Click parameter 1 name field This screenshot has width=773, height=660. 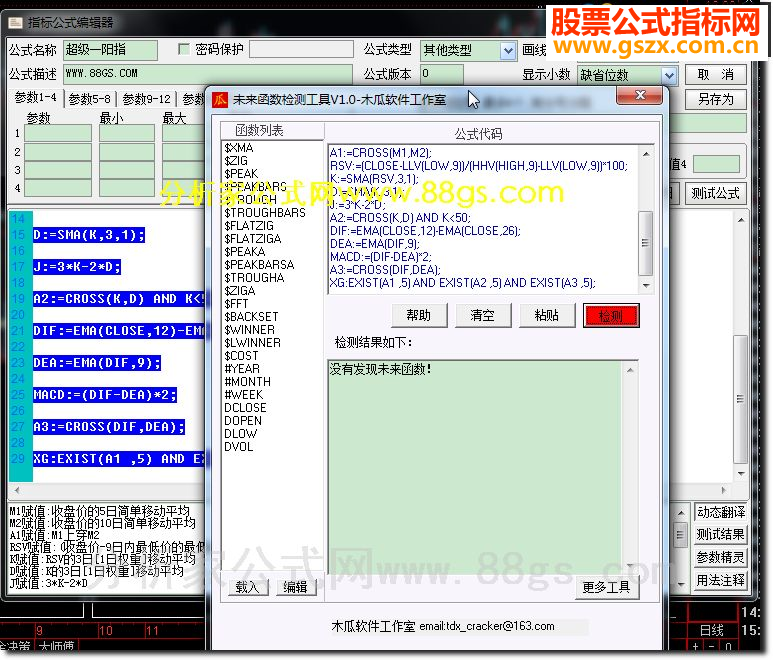pos(58,134)
